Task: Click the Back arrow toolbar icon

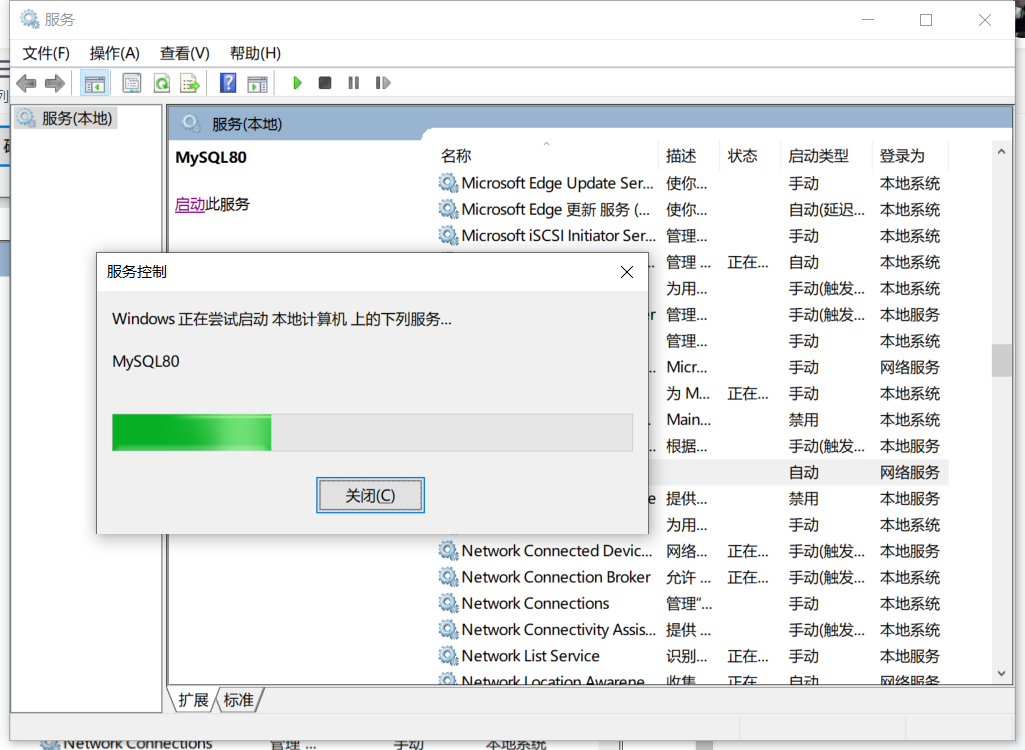Action: (x=26, y=83)
